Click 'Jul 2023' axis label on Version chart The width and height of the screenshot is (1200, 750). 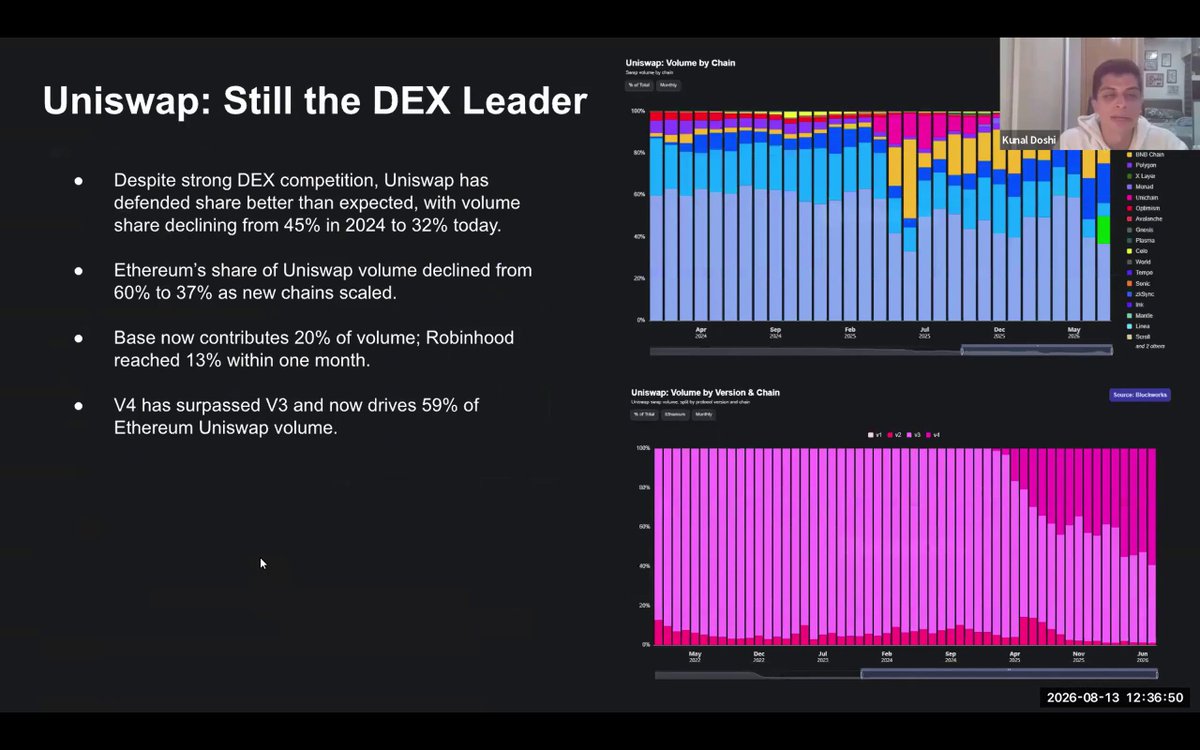pos(823,656)
